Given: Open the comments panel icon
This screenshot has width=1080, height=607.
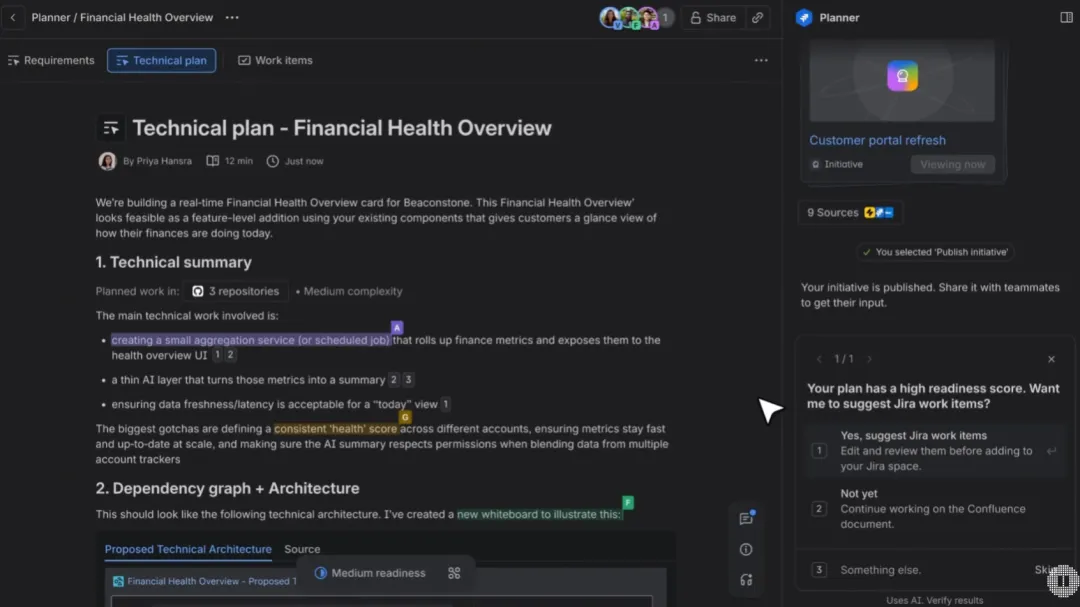Looking at the screenshot, I should 746,519.
